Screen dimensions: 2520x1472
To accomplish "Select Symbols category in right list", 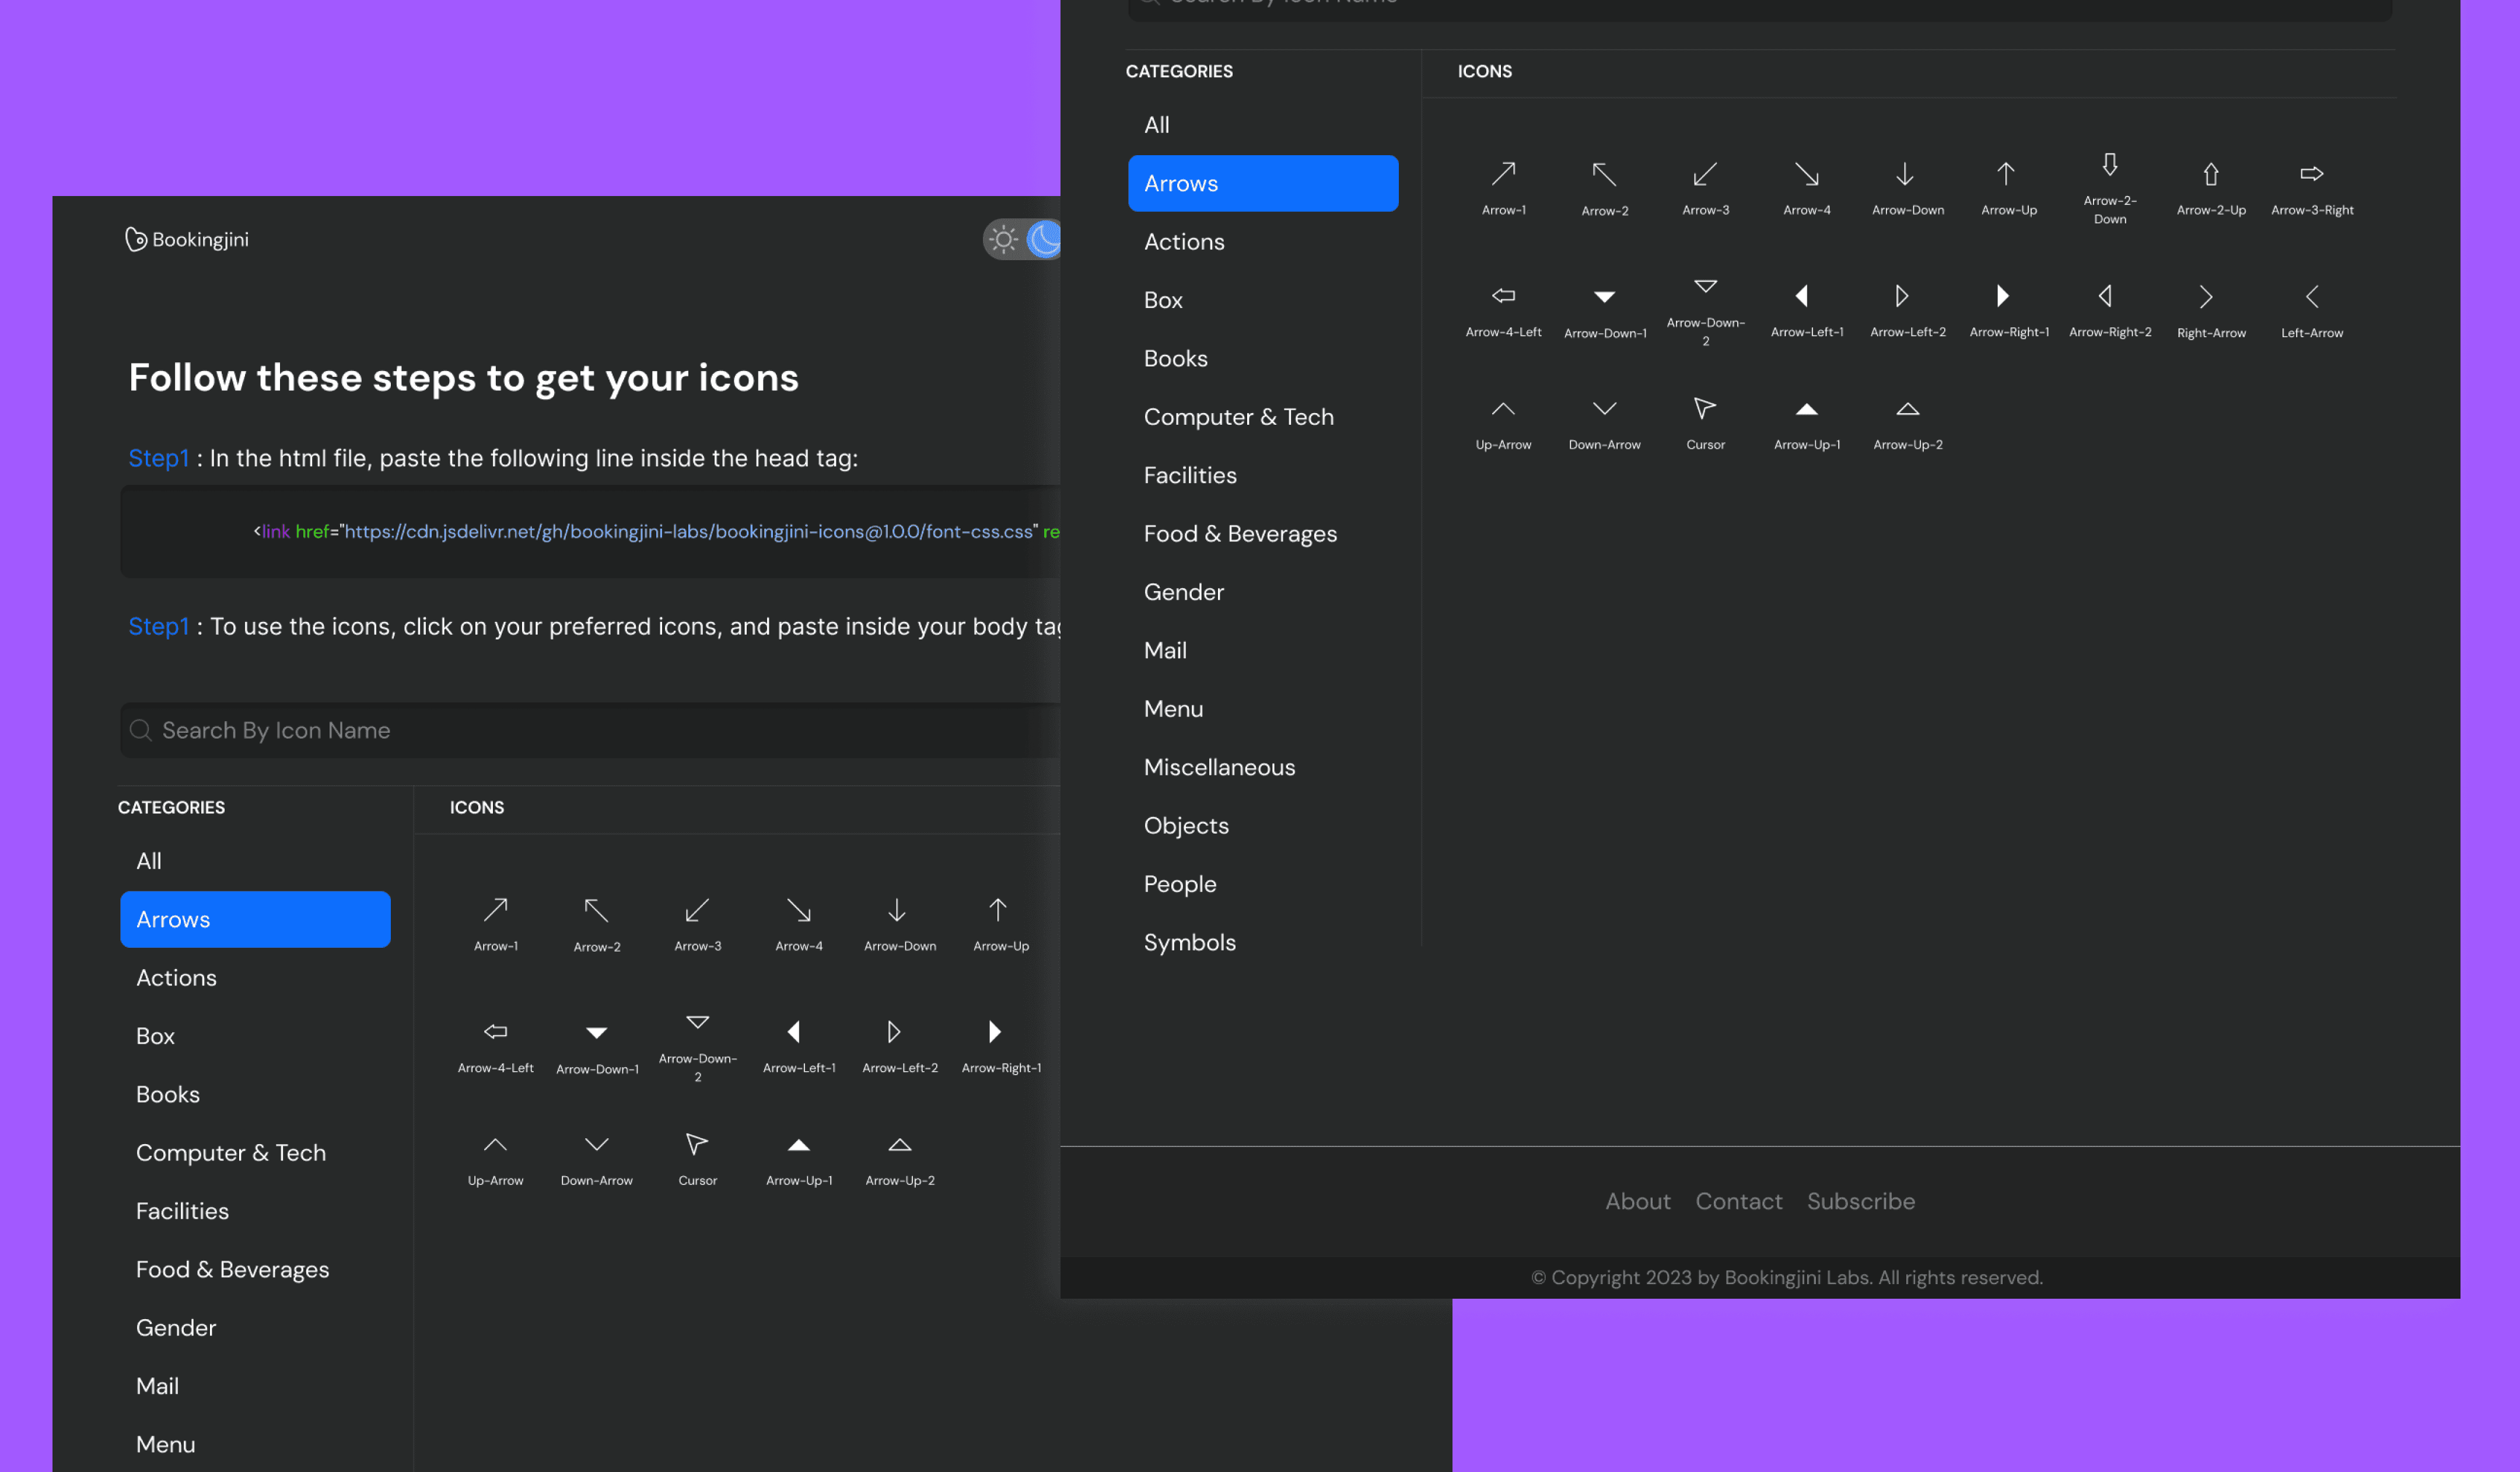I will 1189,942.
